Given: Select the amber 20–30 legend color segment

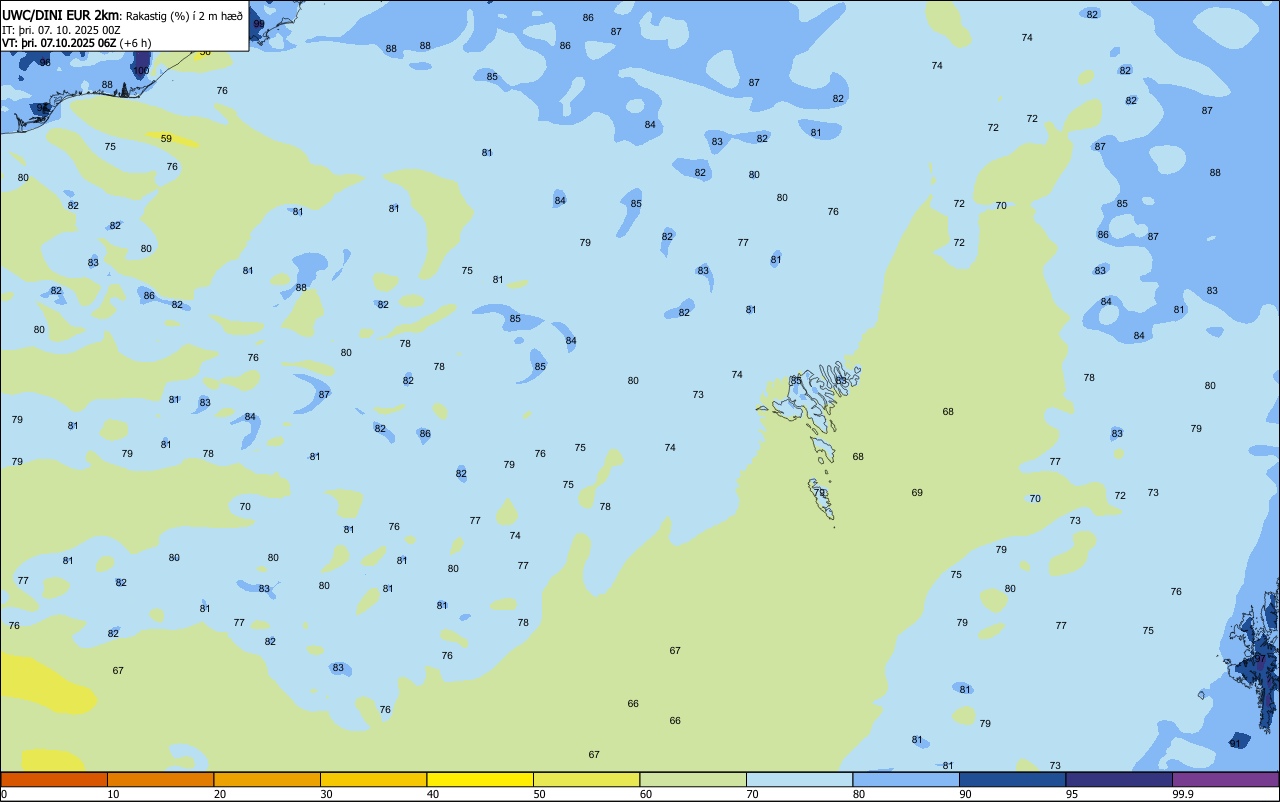Looking at the screenshot, I should tap(267, 779).
